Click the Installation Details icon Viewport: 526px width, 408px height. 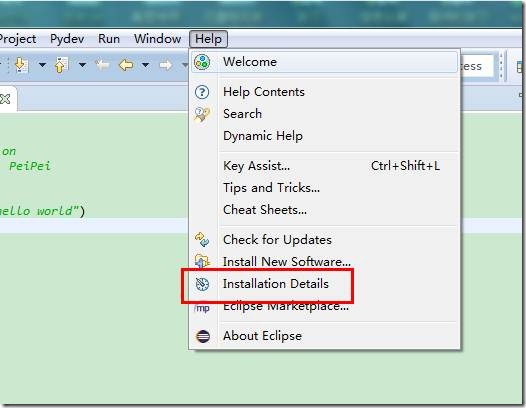click(202, 284)
